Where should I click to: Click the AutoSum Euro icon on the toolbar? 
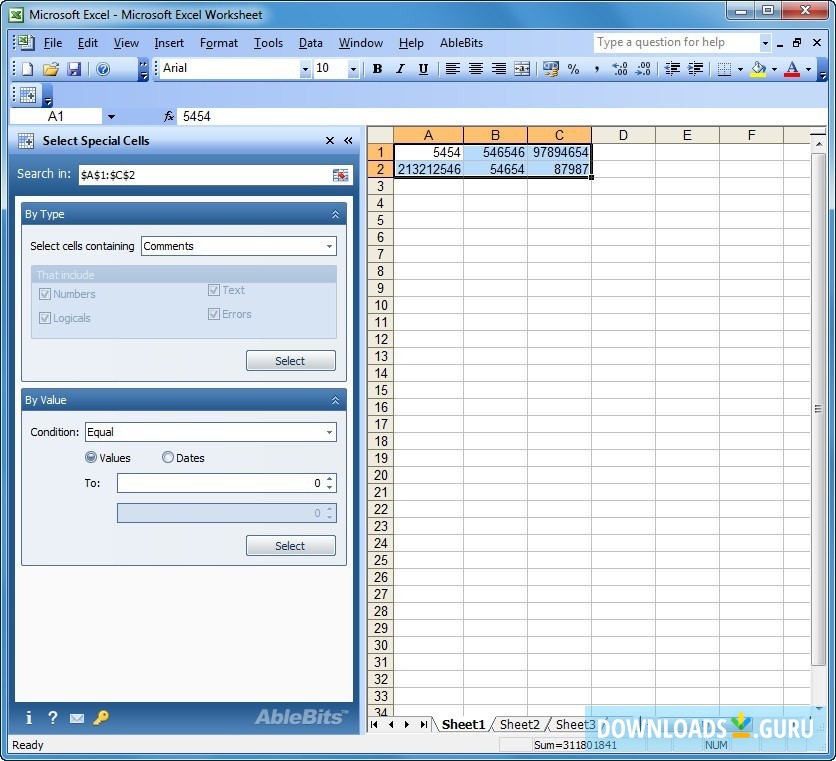[549, 69]
